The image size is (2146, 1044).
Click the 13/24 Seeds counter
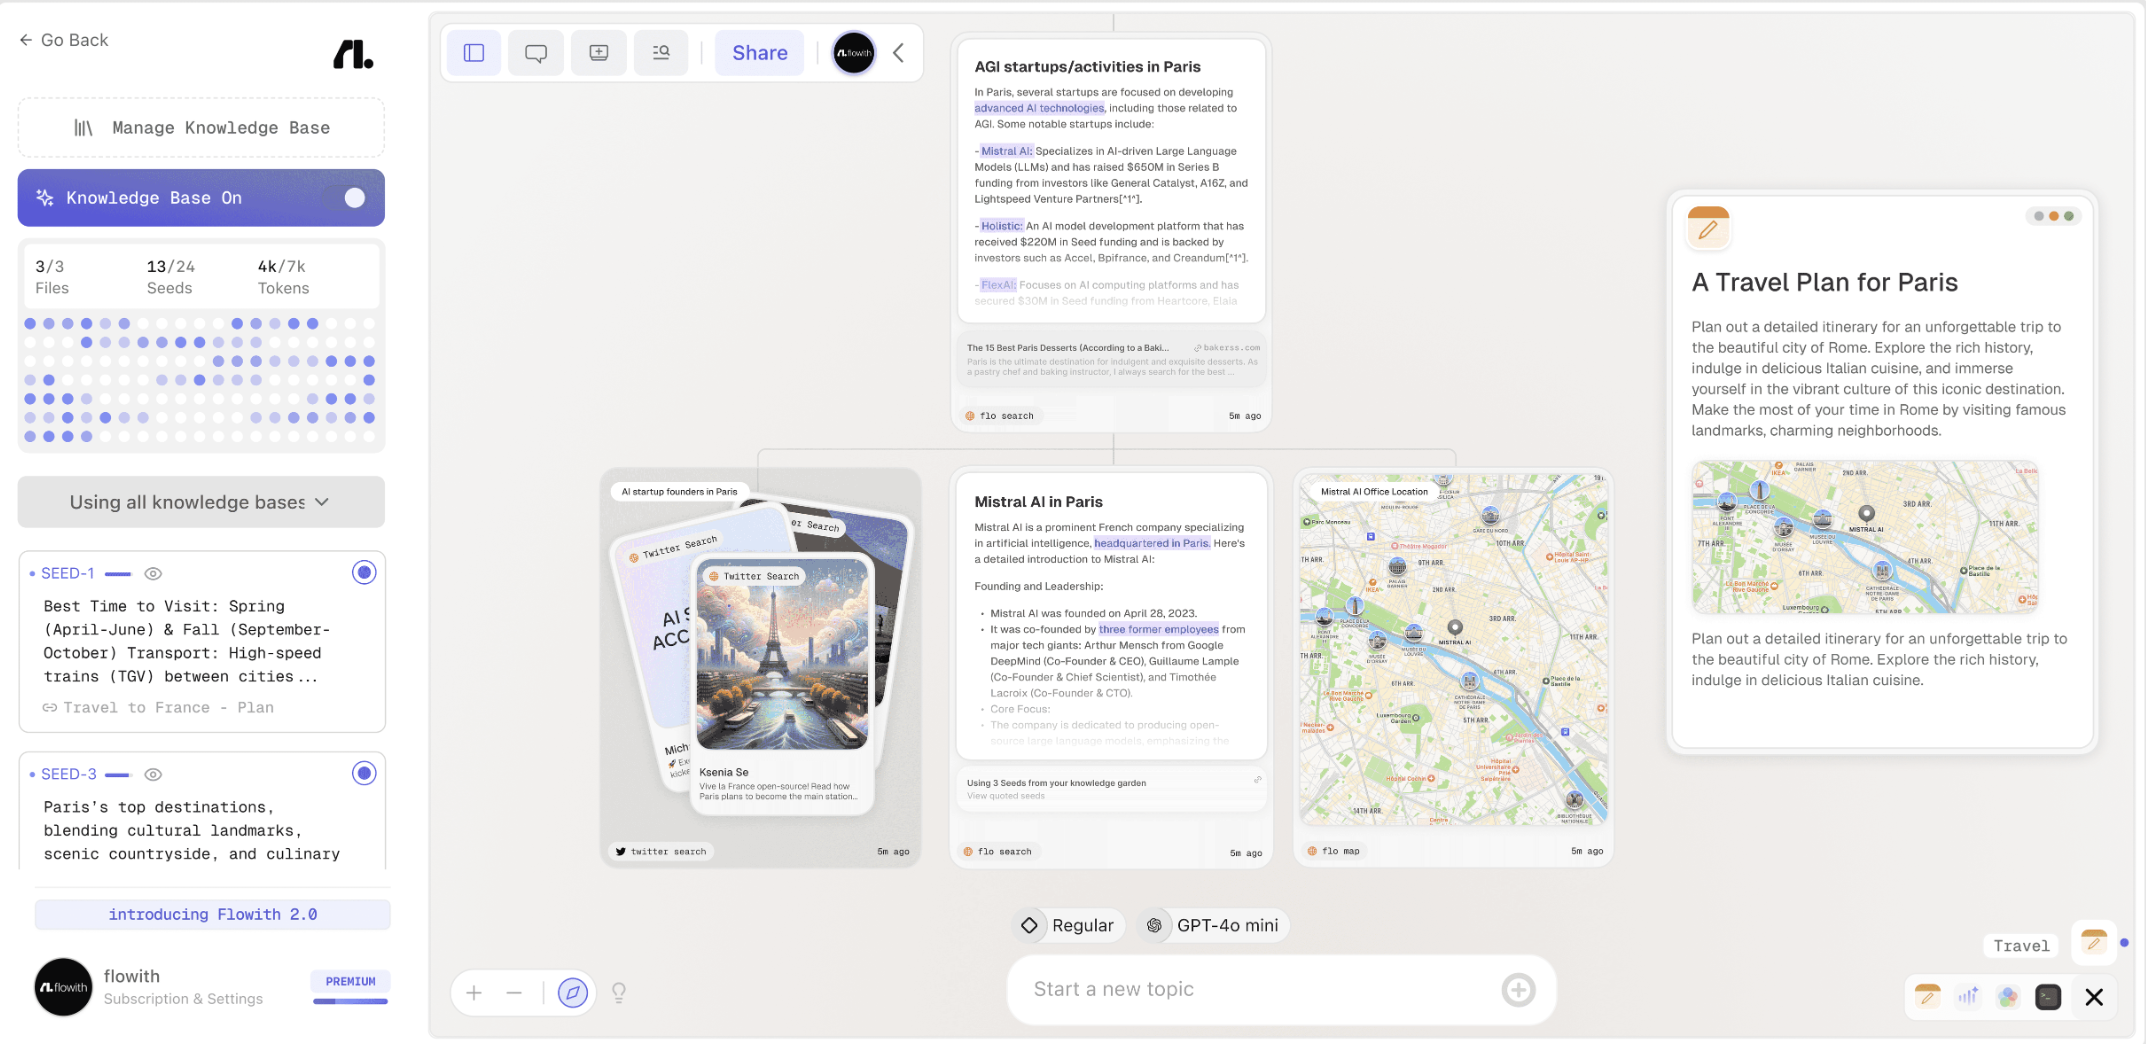coord(170,277)
